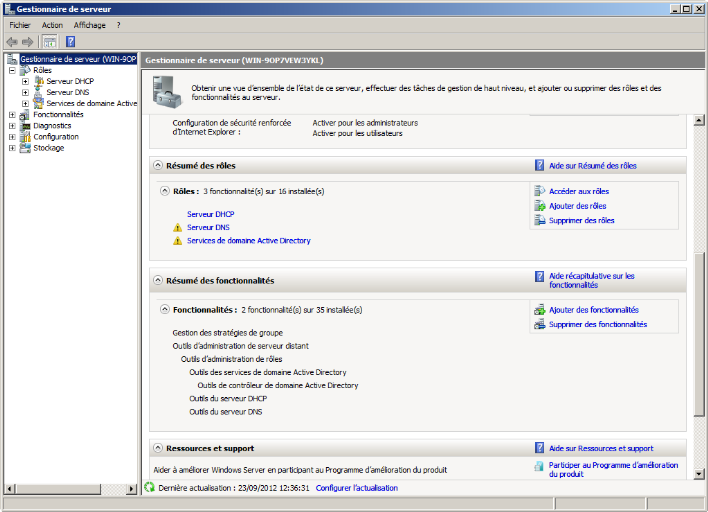
Task: Open the Fichier menu
Action: (20, 25)
